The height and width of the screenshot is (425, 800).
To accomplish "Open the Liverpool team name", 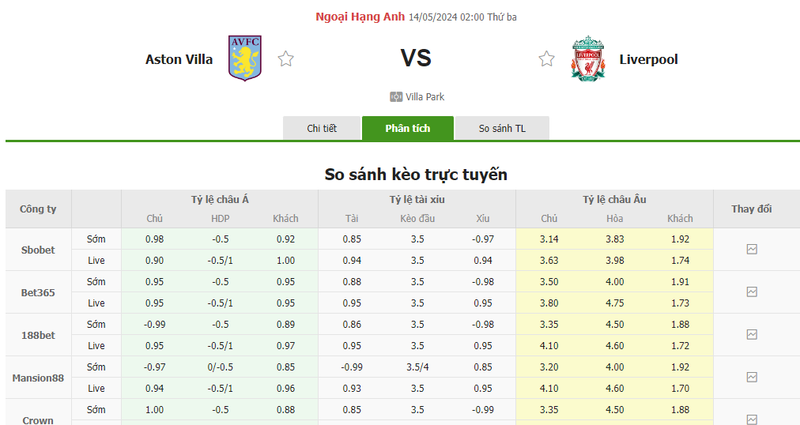I will click(648, 59).
